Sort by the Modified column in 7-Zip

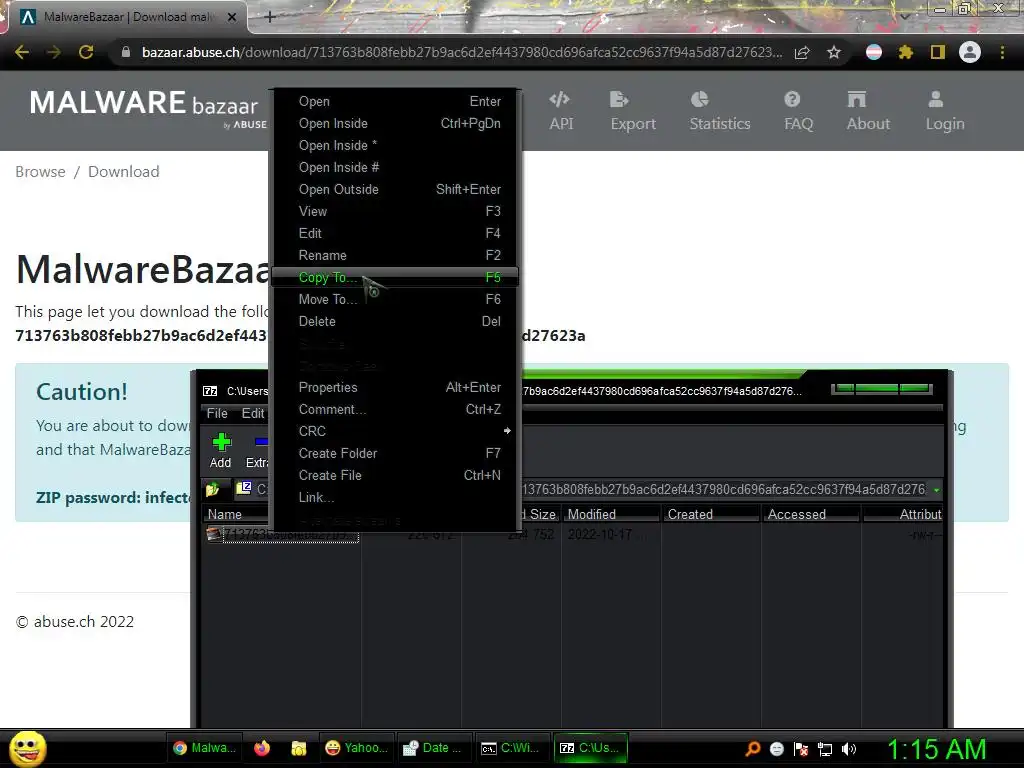point(611,515)
